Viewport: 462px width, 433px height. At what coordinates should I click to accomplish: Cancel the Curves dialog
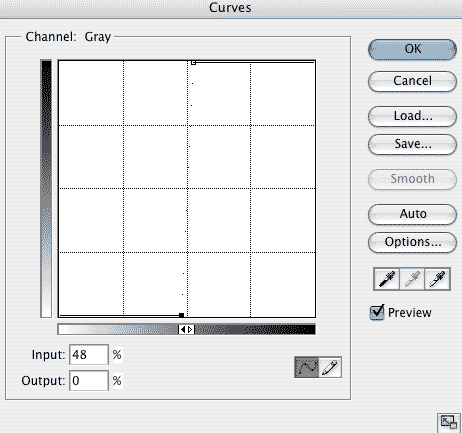412,81
